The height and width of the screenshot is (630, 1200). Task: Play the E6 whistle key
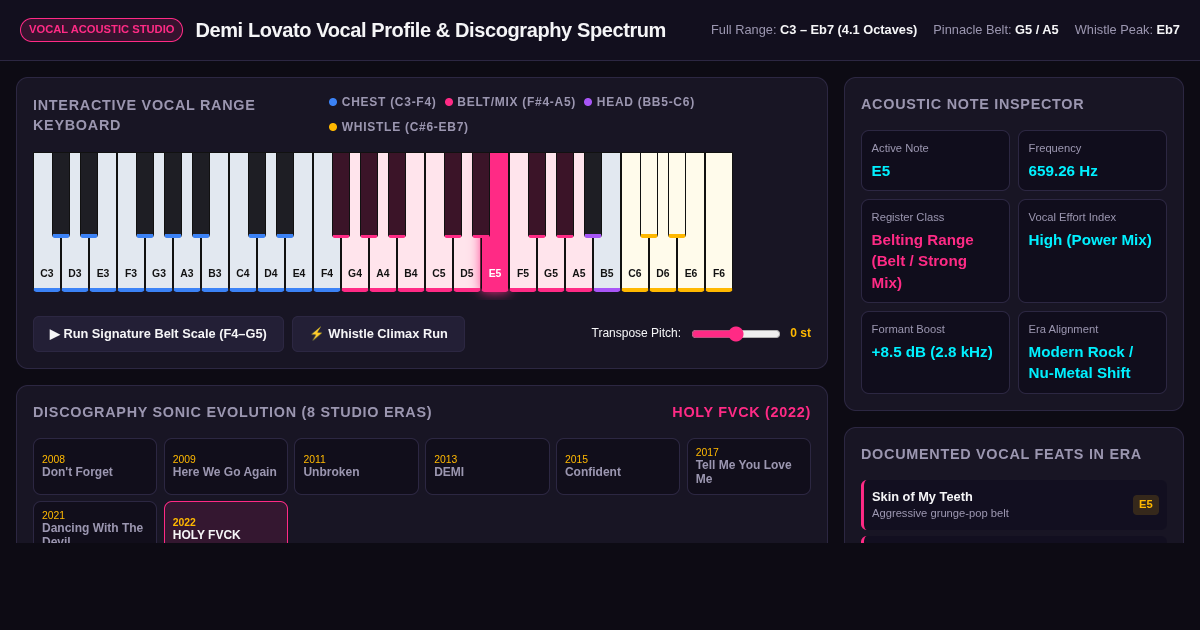point(691,265)
